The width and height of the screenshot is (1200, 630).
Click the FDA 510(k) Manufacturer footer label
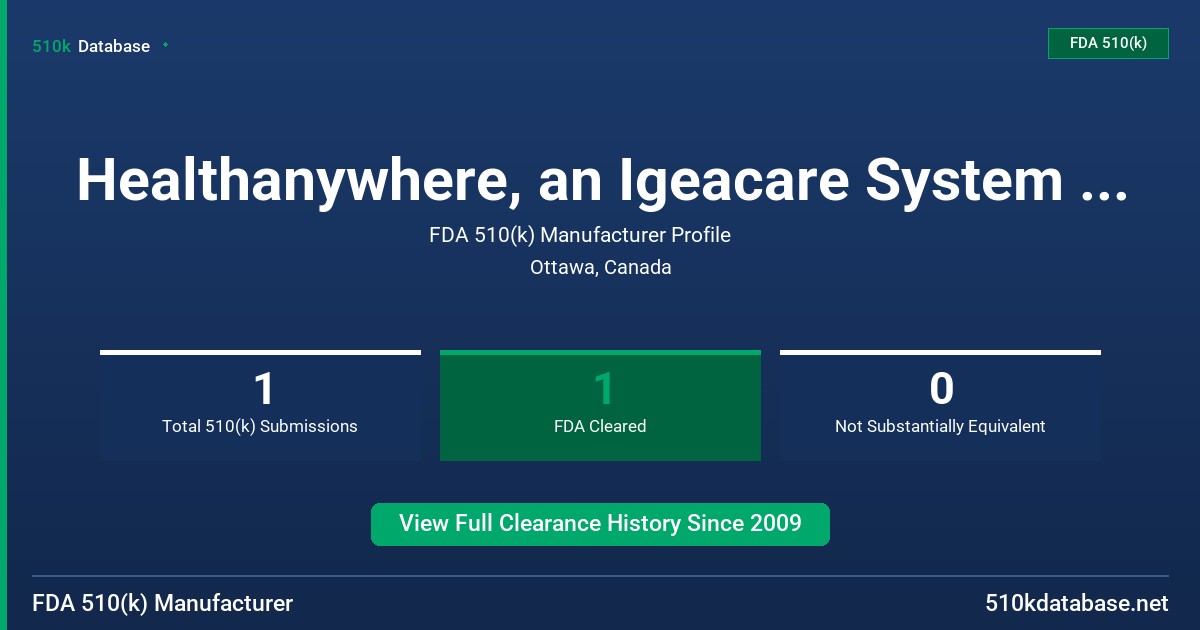coord(163,604)
